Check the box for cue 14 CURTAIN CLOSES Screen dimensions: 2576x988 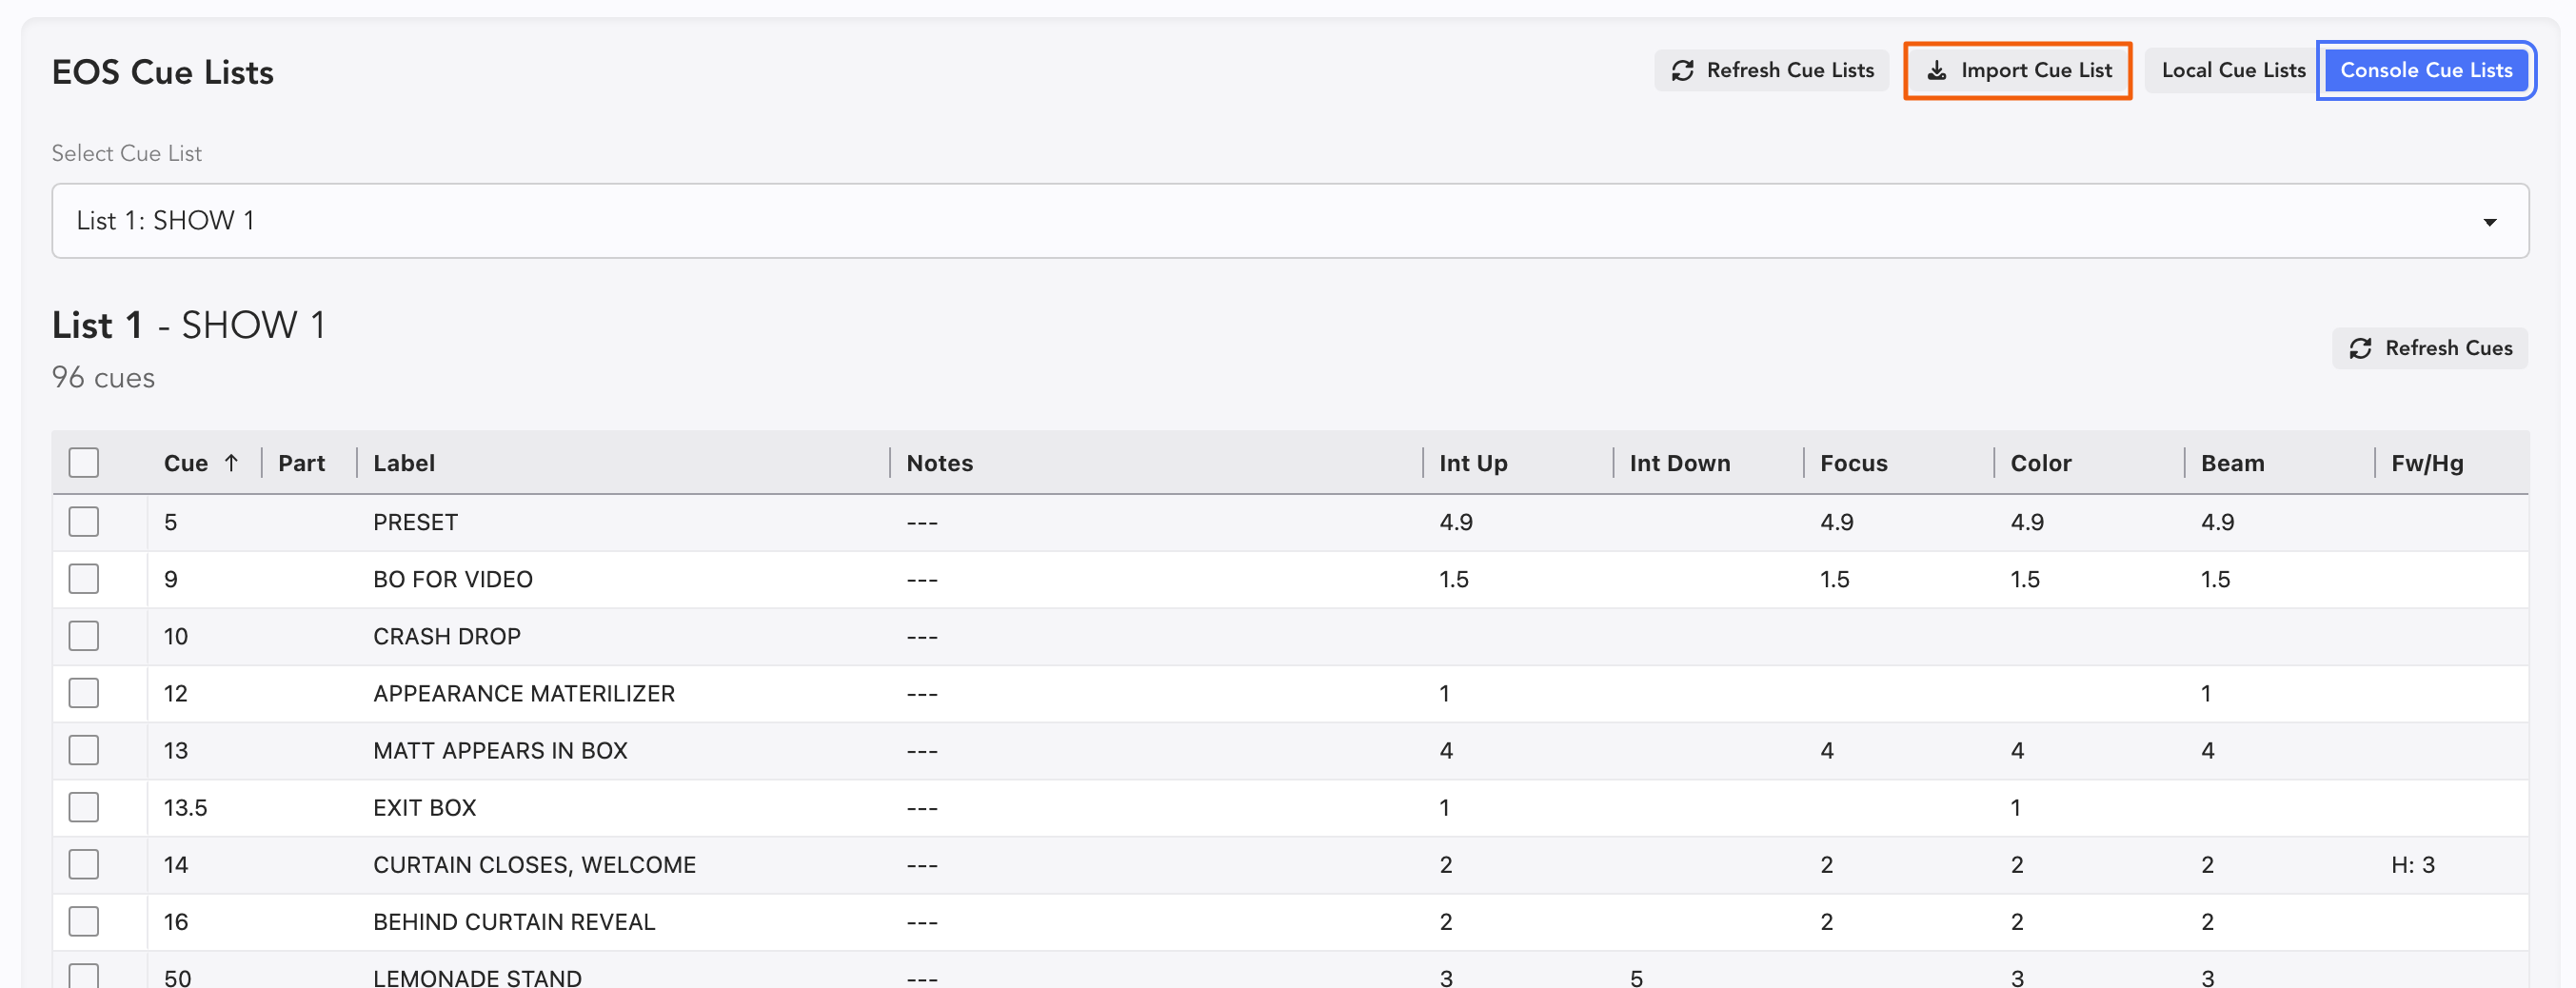click(x=84, y=864)
